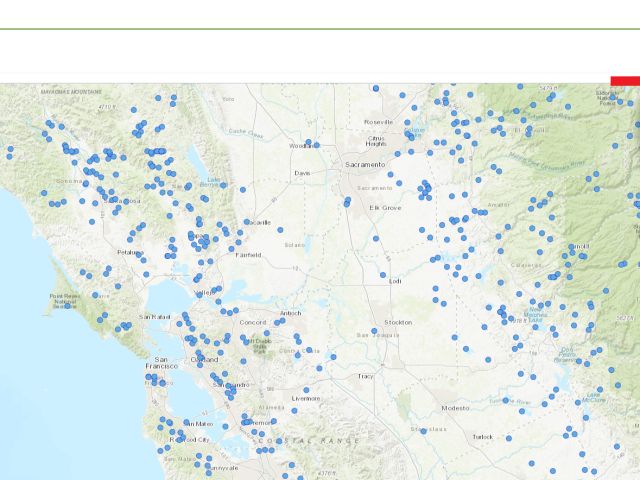Image resolution: width=640 pixels, height=480 pixels.
Task: Click the Redwood City label
Action: [x=189, y=440]
